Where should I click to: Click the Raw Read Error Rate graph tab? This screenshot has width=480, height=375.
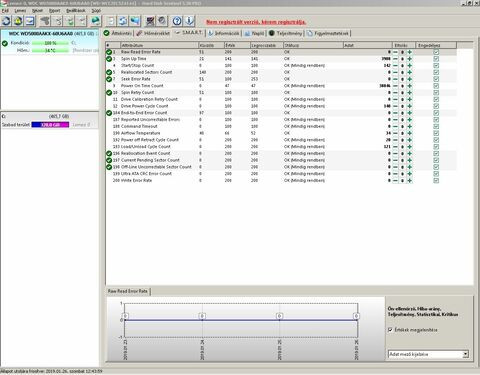128,291
